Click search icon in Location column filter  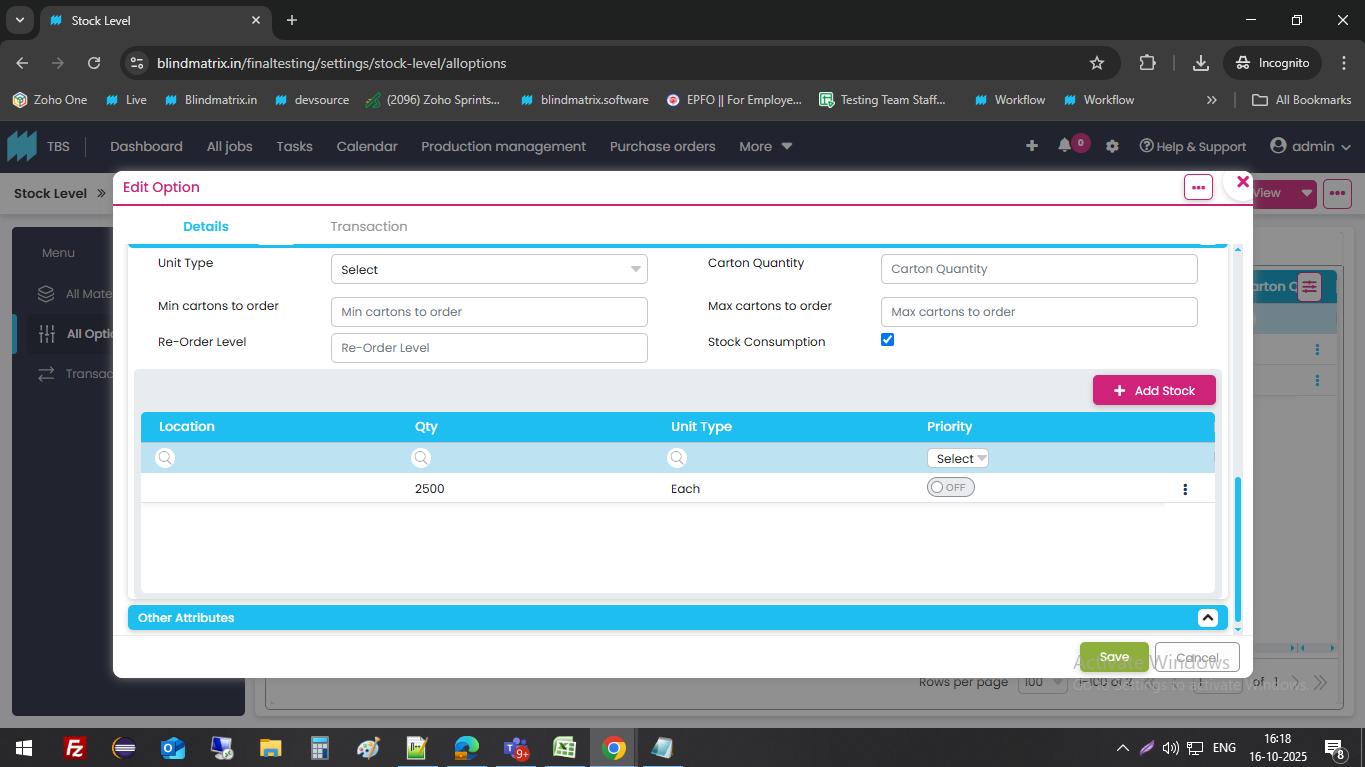pos(166,458)
